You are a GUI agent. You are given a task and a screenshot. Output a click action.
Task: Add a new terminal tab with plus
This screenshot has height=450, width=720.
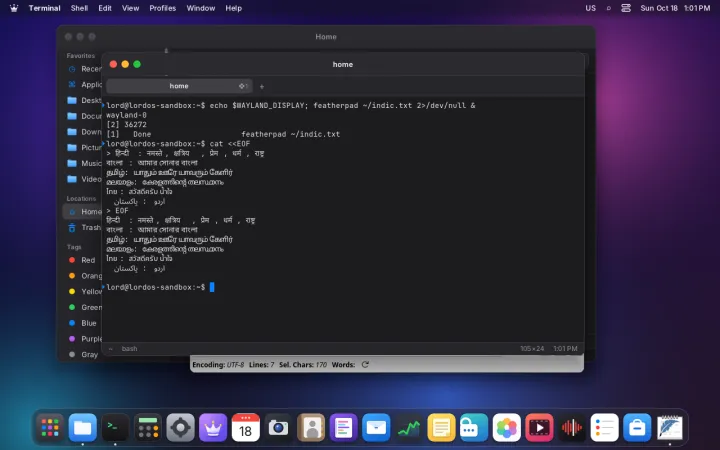pos(262,86)
